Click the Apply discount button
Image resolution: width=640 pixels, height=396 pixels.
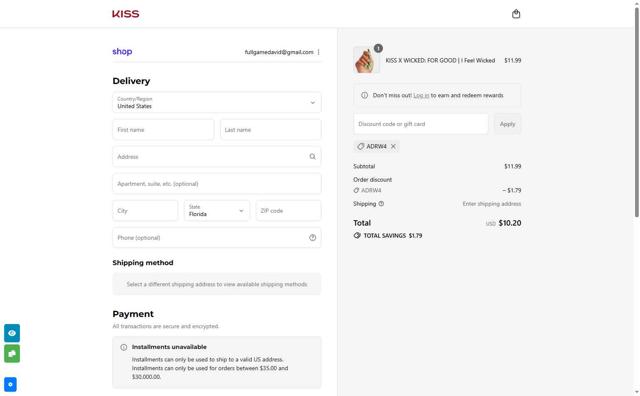(507, 124)
